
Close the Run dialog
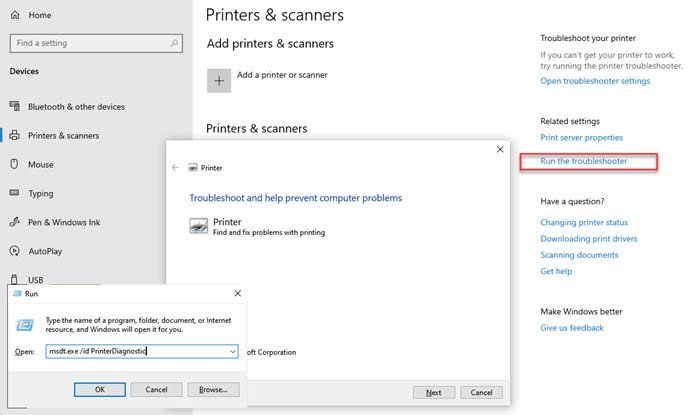[x=237, y=294]
